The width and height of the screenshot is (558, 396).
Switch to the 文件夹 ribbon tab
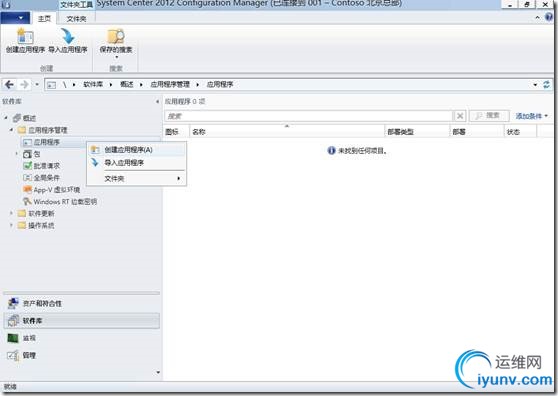76,19
